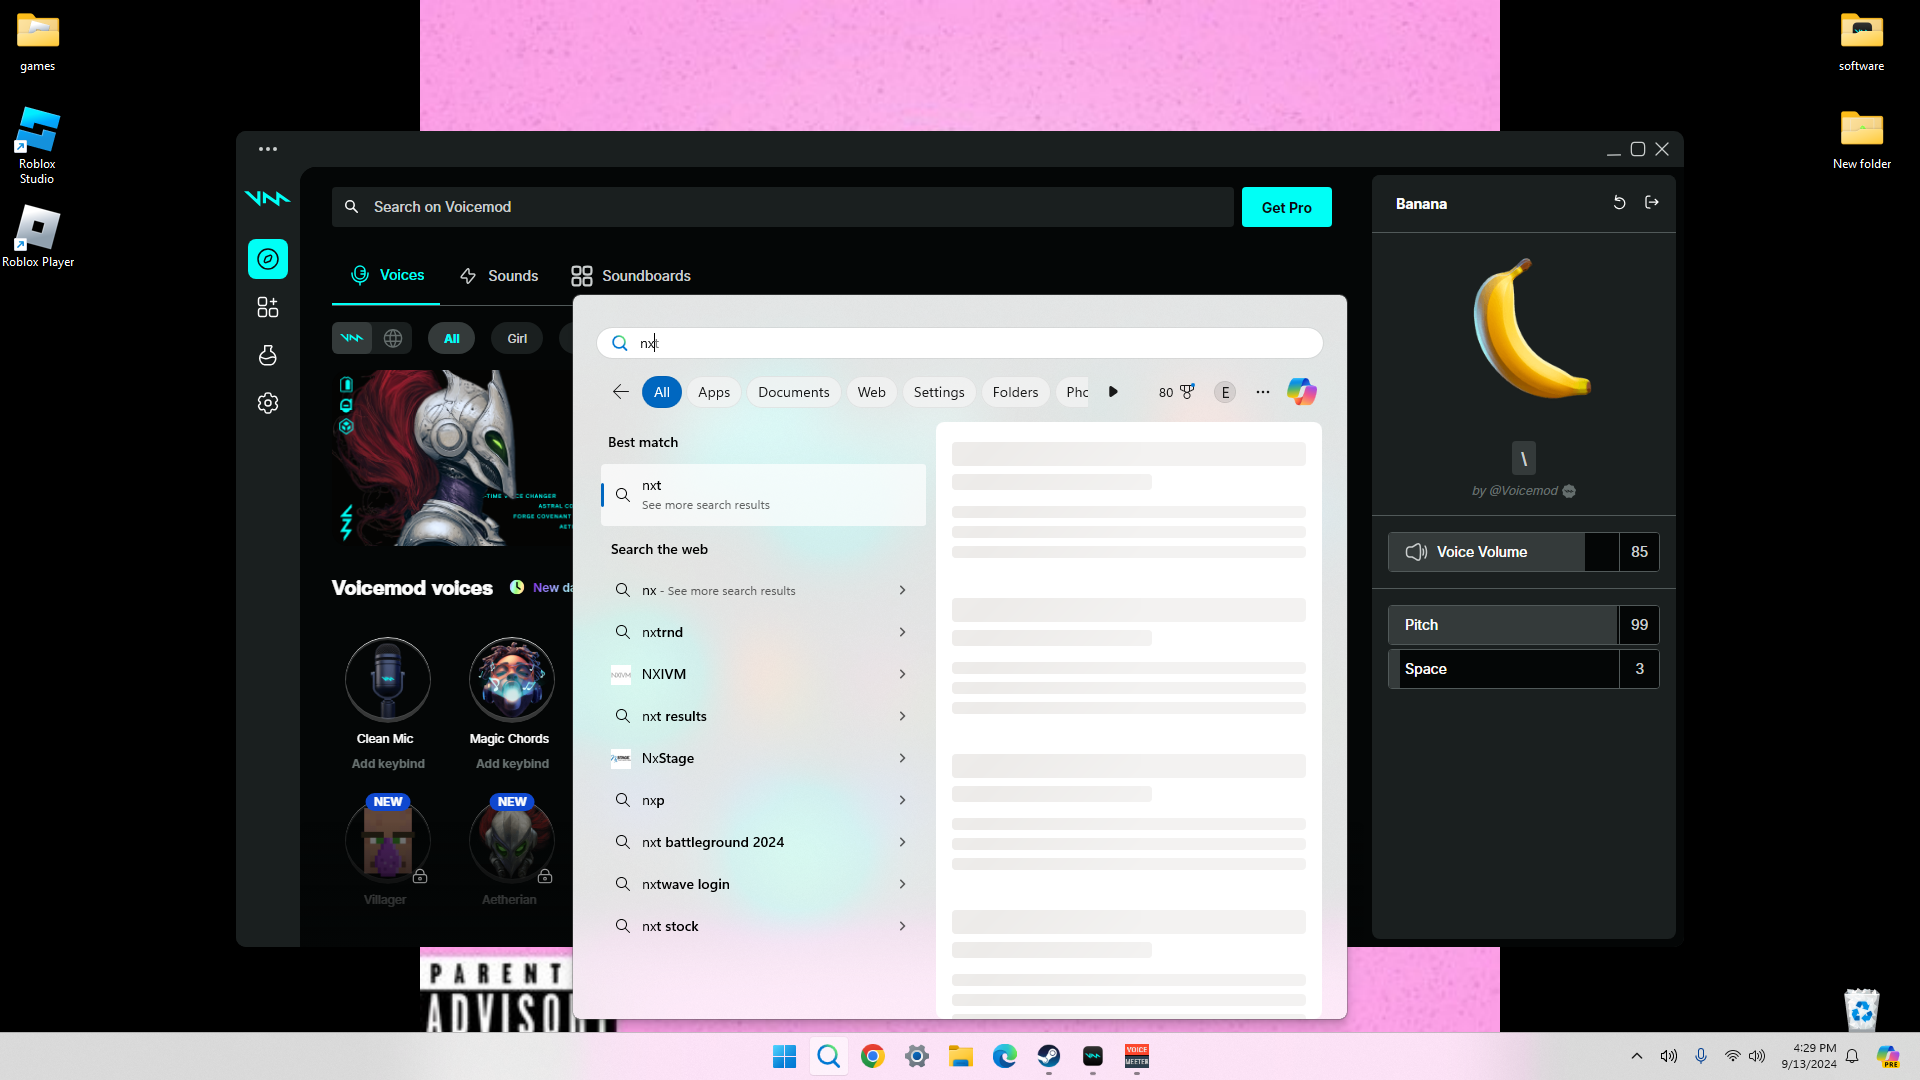This screenshot has height=1080, width=1920.
Task: Switch to the Sounds tab
Action: pyautogui.click(x=498, y=276)
